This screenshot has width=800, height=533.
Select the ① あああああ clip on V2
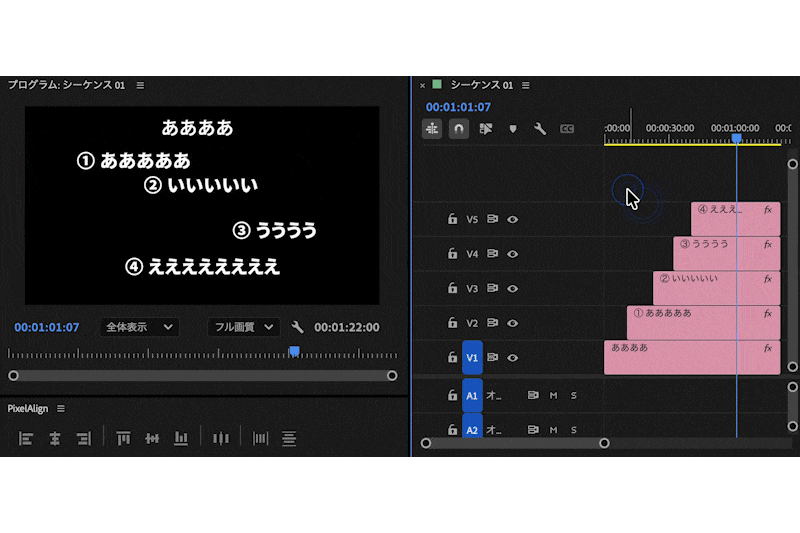click(704, 323)
